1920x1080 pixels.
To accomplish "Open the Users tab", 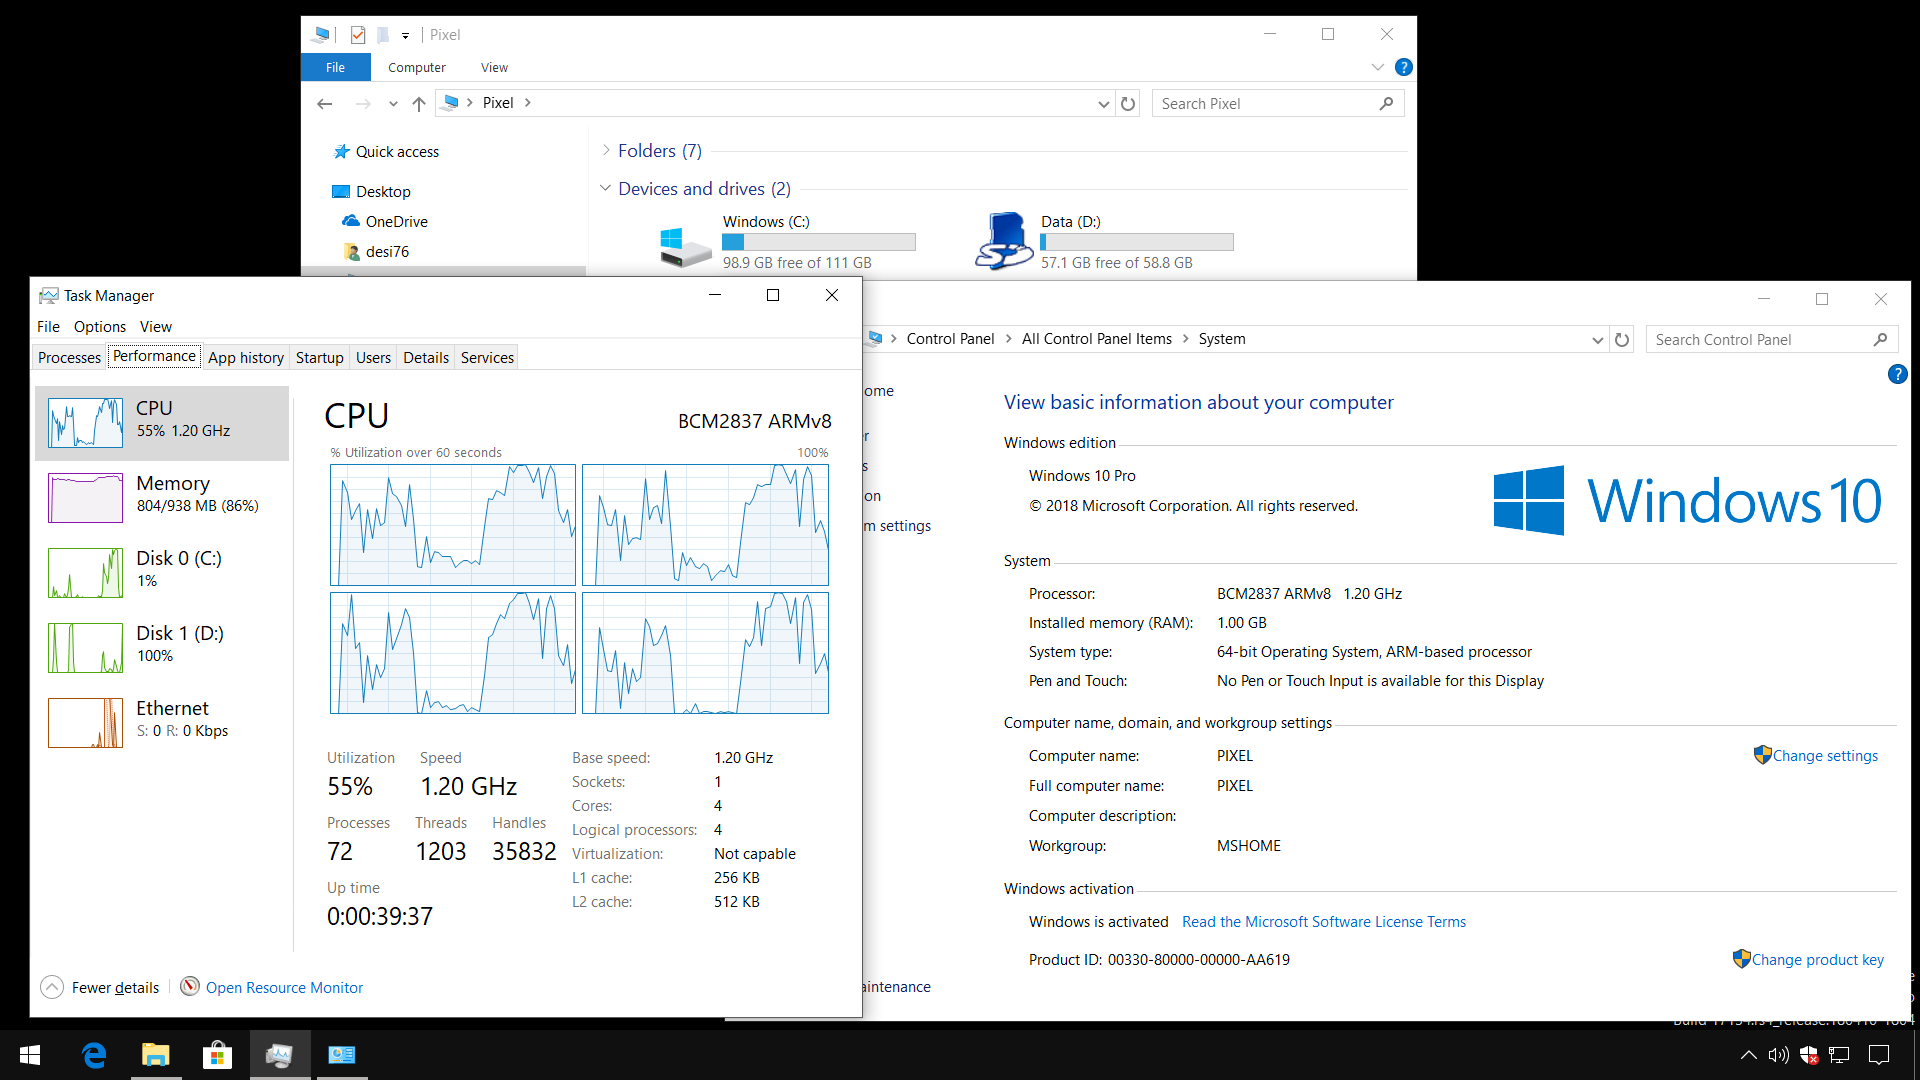I will pos(373,358).
